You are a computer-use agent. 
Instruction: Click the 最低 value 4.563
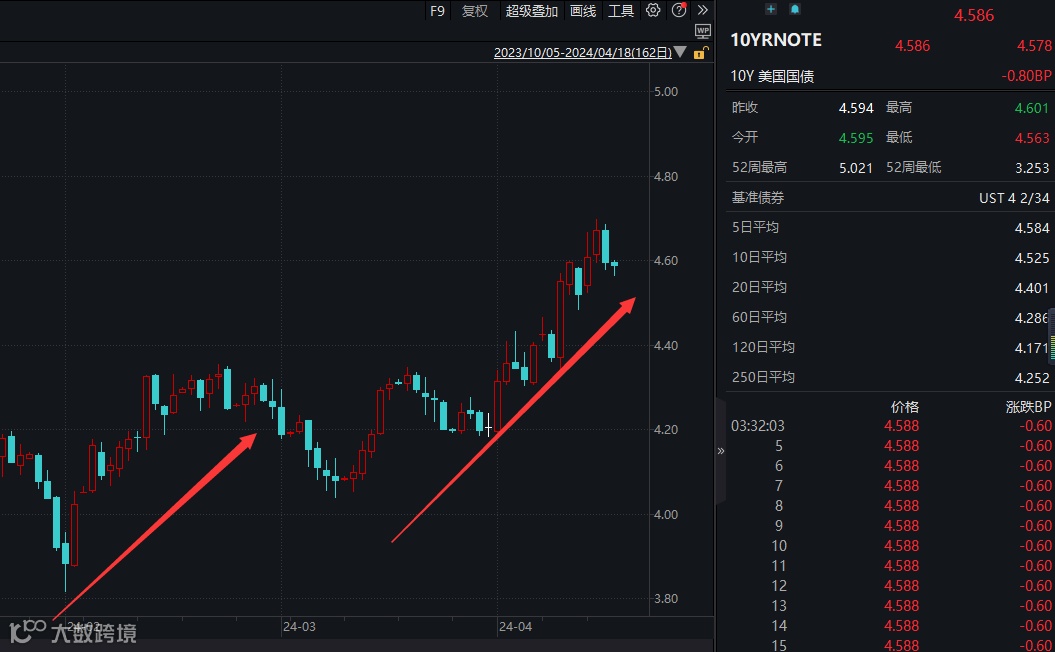click(x=1032, y=138)
